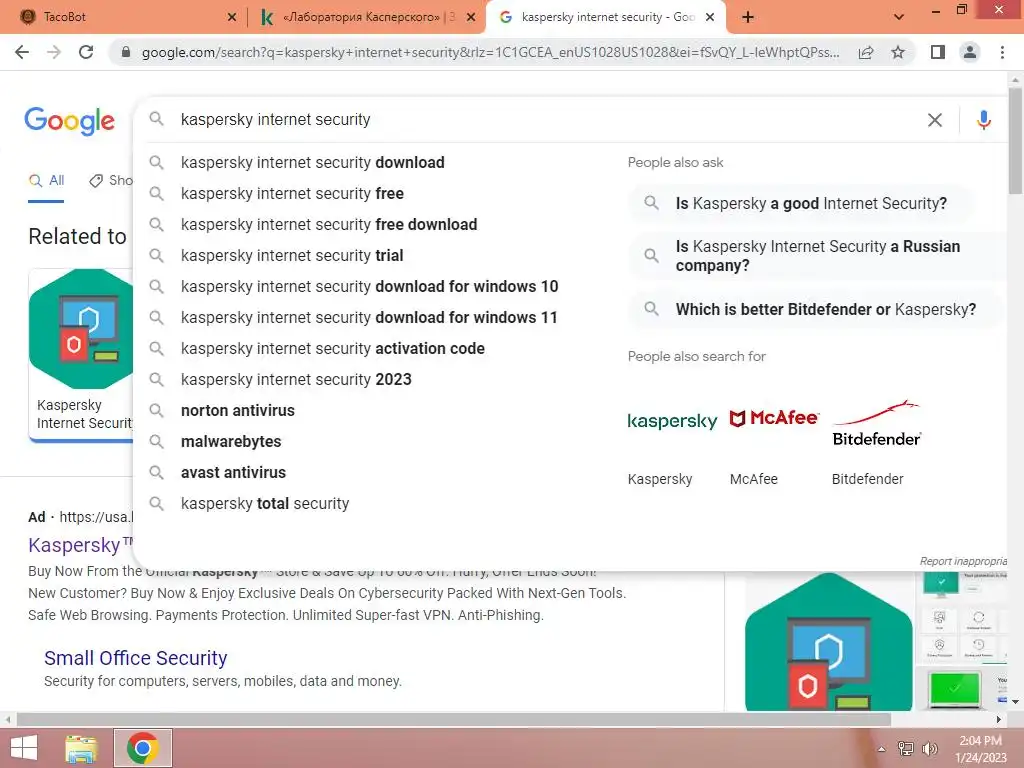1024x768 pixels.
Task: Click the Chrome taskbar icon
Action: pyautogui.click(x=143, y=748)
